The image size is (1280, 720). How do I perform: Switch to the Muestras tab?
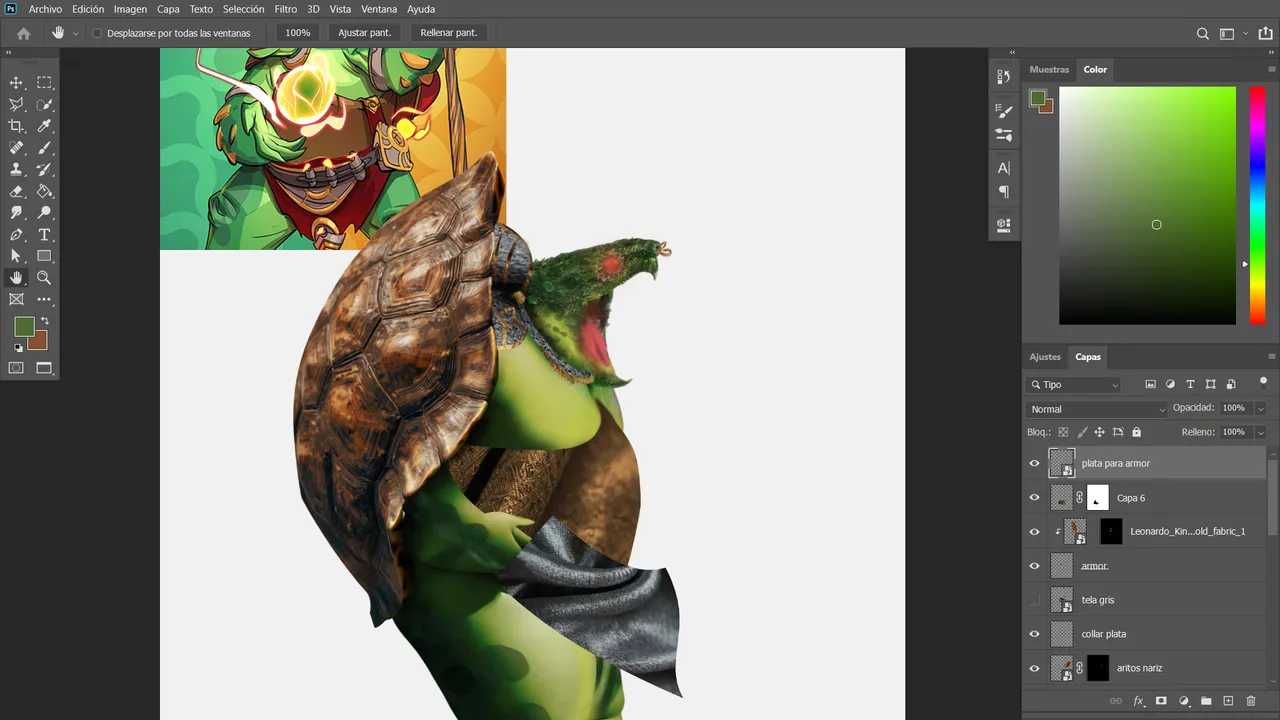(x=1049, y=70)
